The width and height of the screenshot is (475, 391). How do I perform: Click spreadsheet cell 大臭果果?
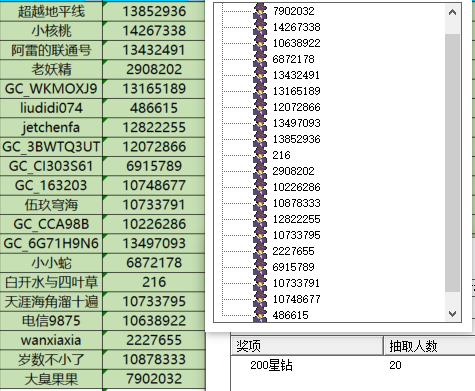click(x=51, y=379)
